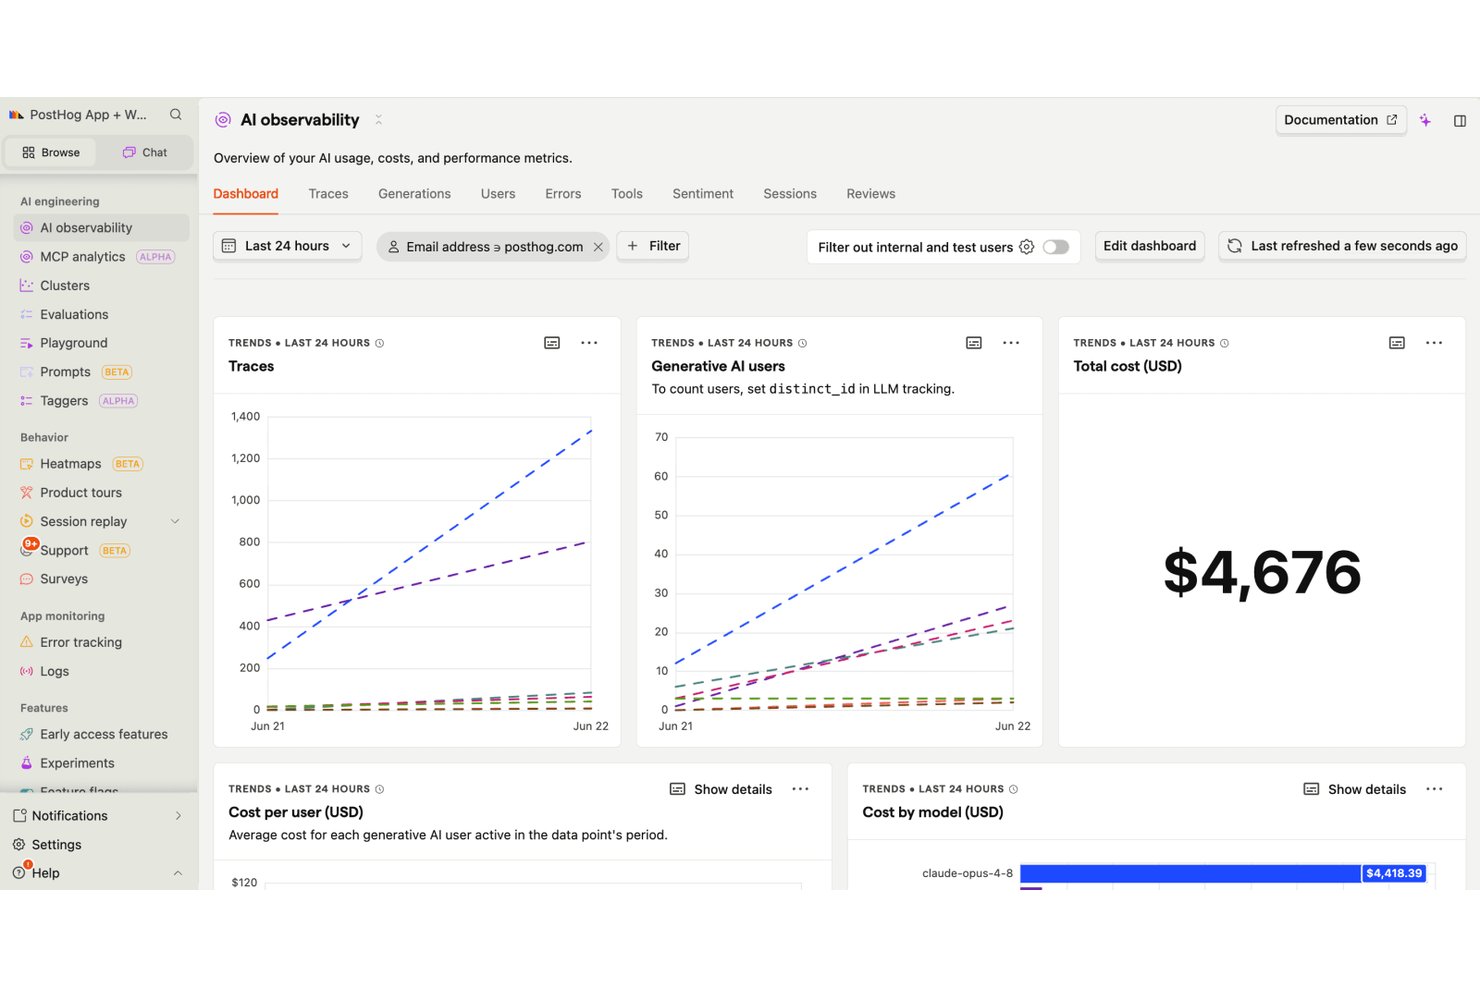The width and height of the screenshot is (1480, 987).
Task: Remove the Email address posthog.com filter
Action: pos(598,247)
